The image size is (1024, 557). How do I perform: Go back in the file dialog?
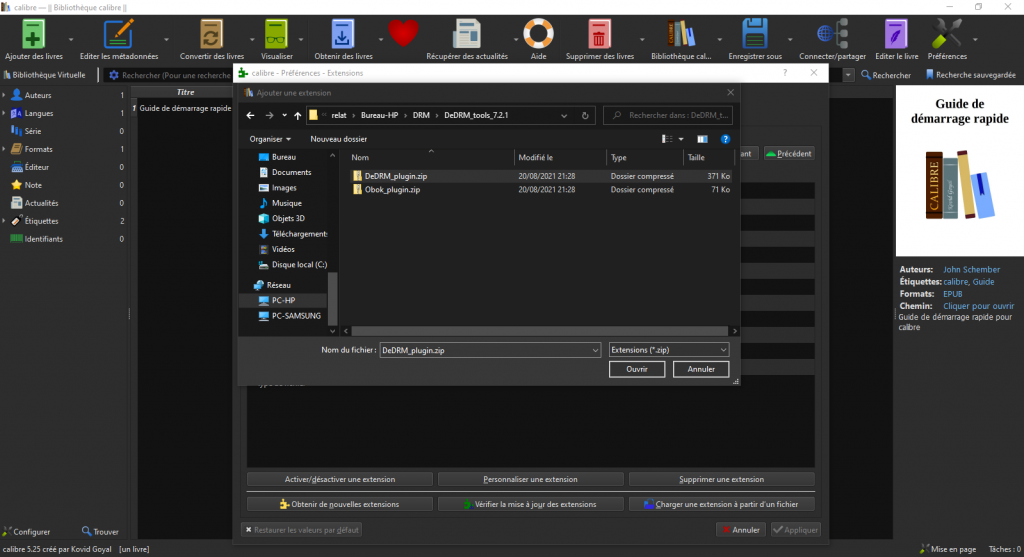click(x=251, y=116)
